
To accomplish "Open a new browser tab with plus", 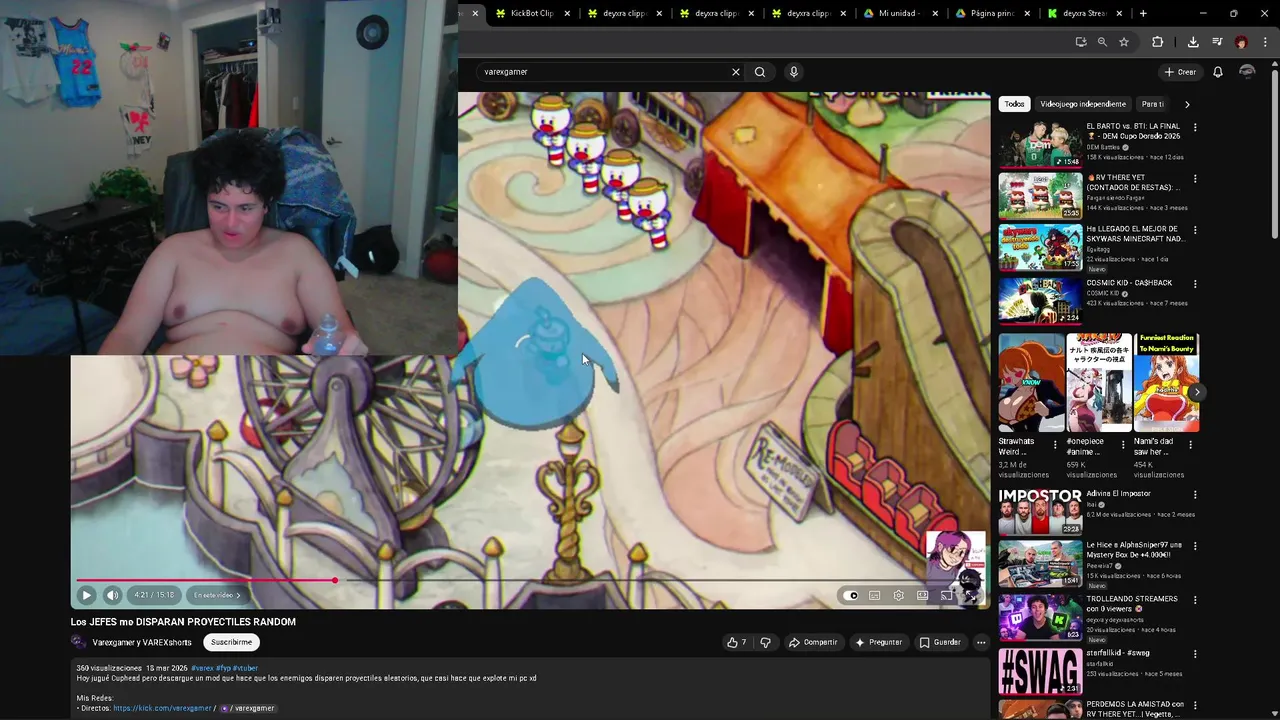I will click(x=1143, y=13).
